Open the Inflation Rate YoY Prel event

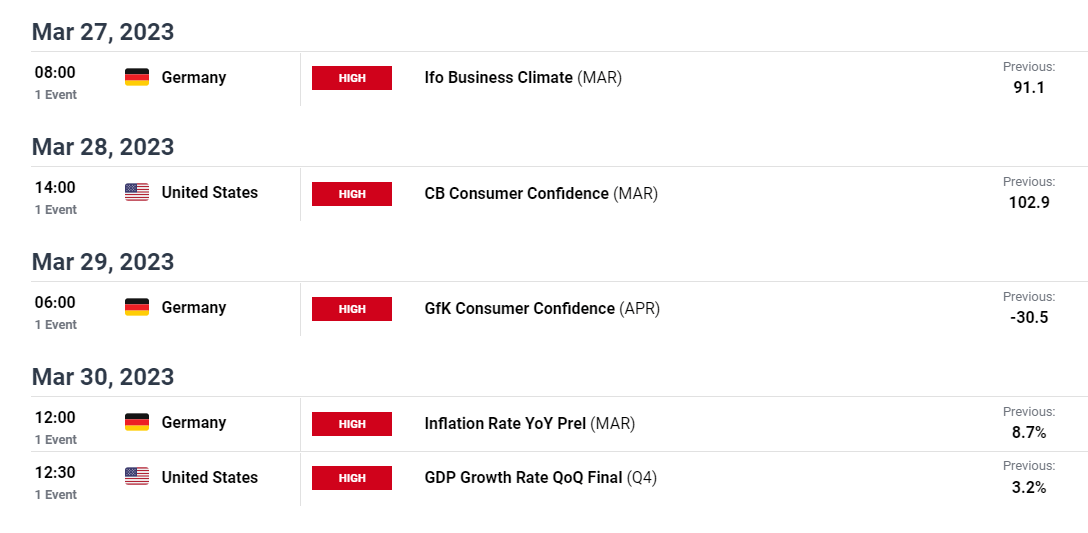click(x=529, y=423)
